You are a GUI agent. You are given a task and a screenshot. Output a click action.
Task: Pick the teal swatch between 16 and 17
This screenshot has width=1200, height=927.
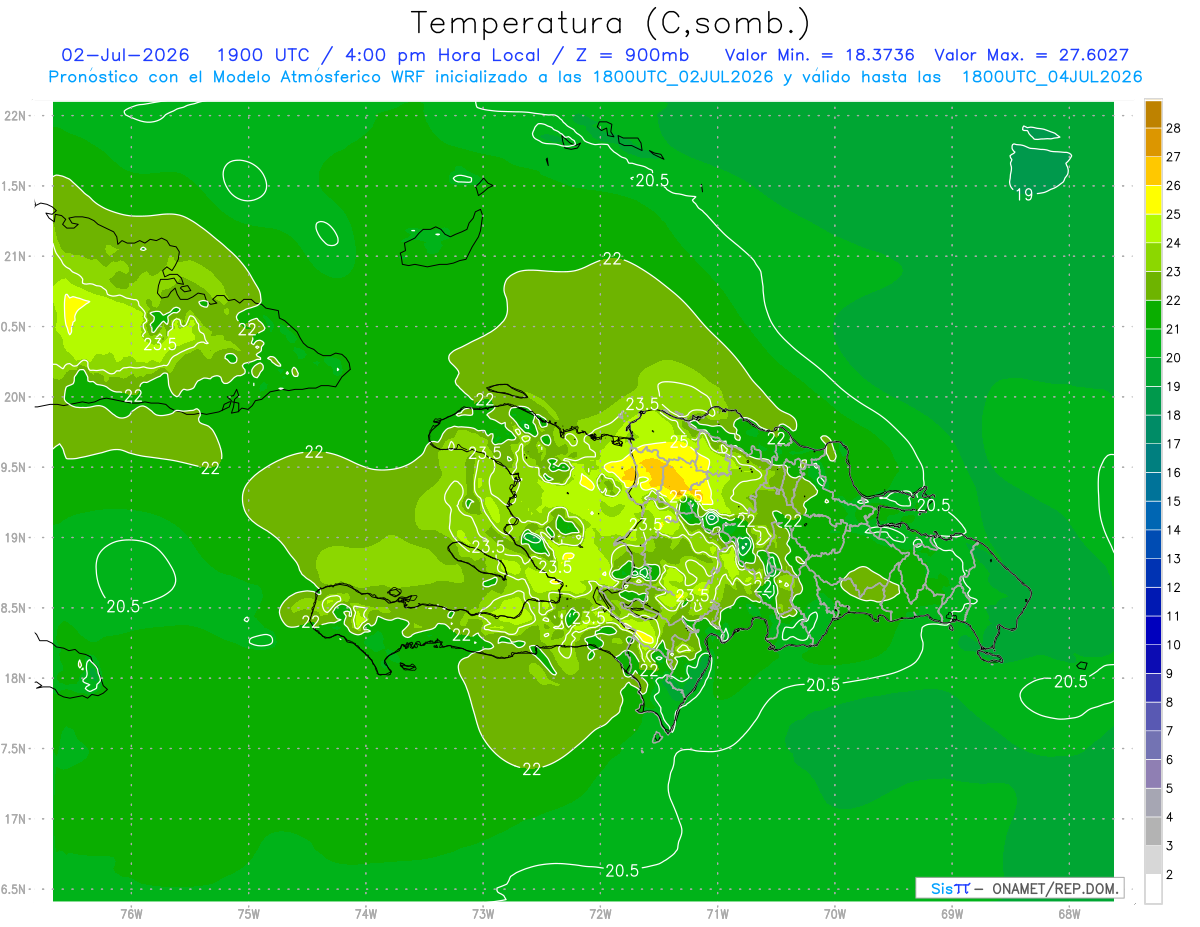1153,458
